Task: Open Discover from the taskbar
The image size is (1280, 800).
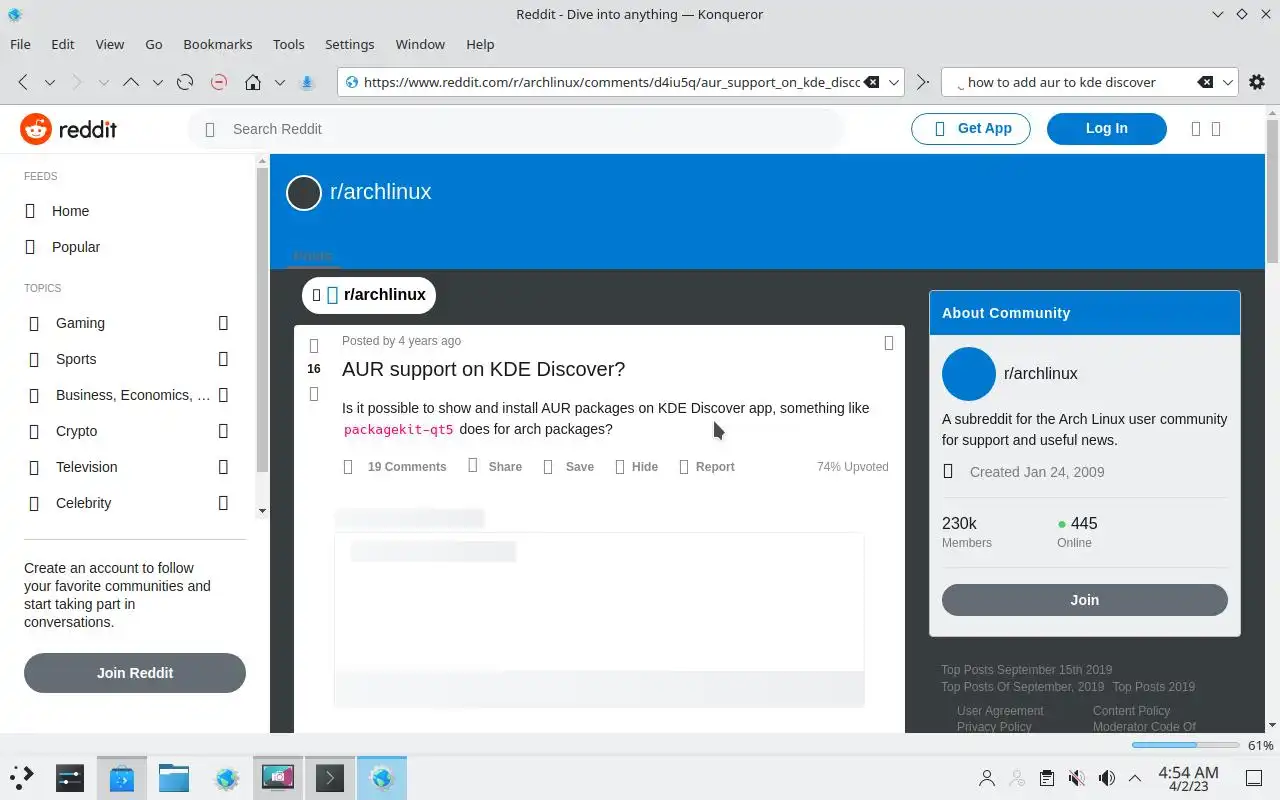Action: (122, 777)
